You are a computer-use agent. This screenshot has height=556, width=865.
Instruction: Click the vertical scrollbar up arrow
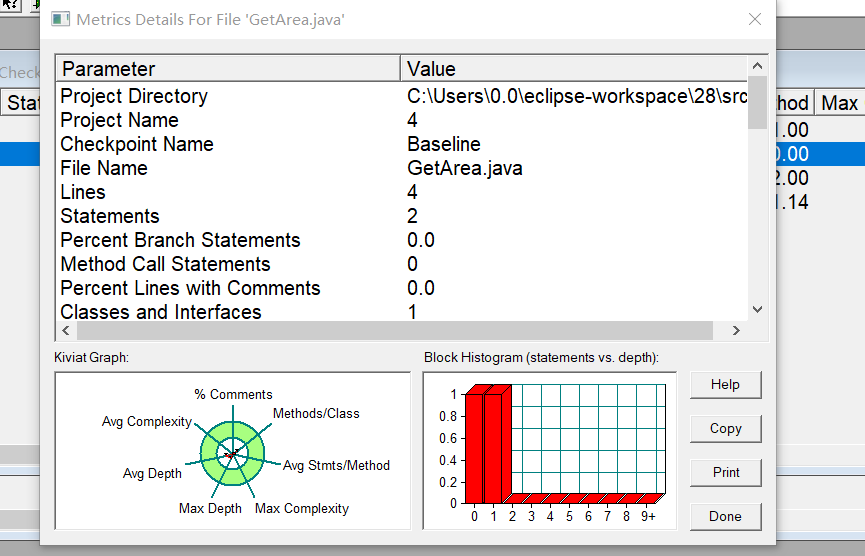pos(757,66)
